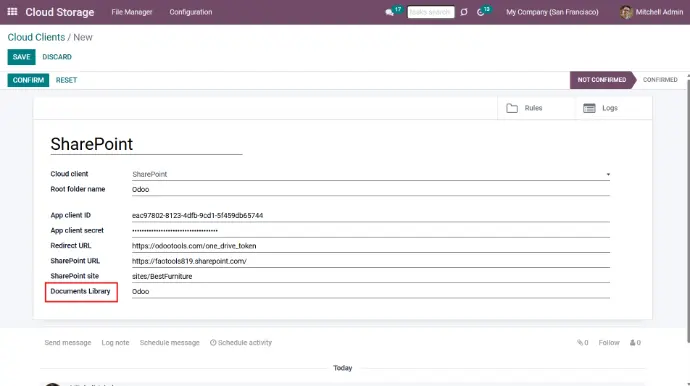The image size is (690, 386).
Task: Open the Logs smart button
Action: pyautogui.click(x=613, y=108)
